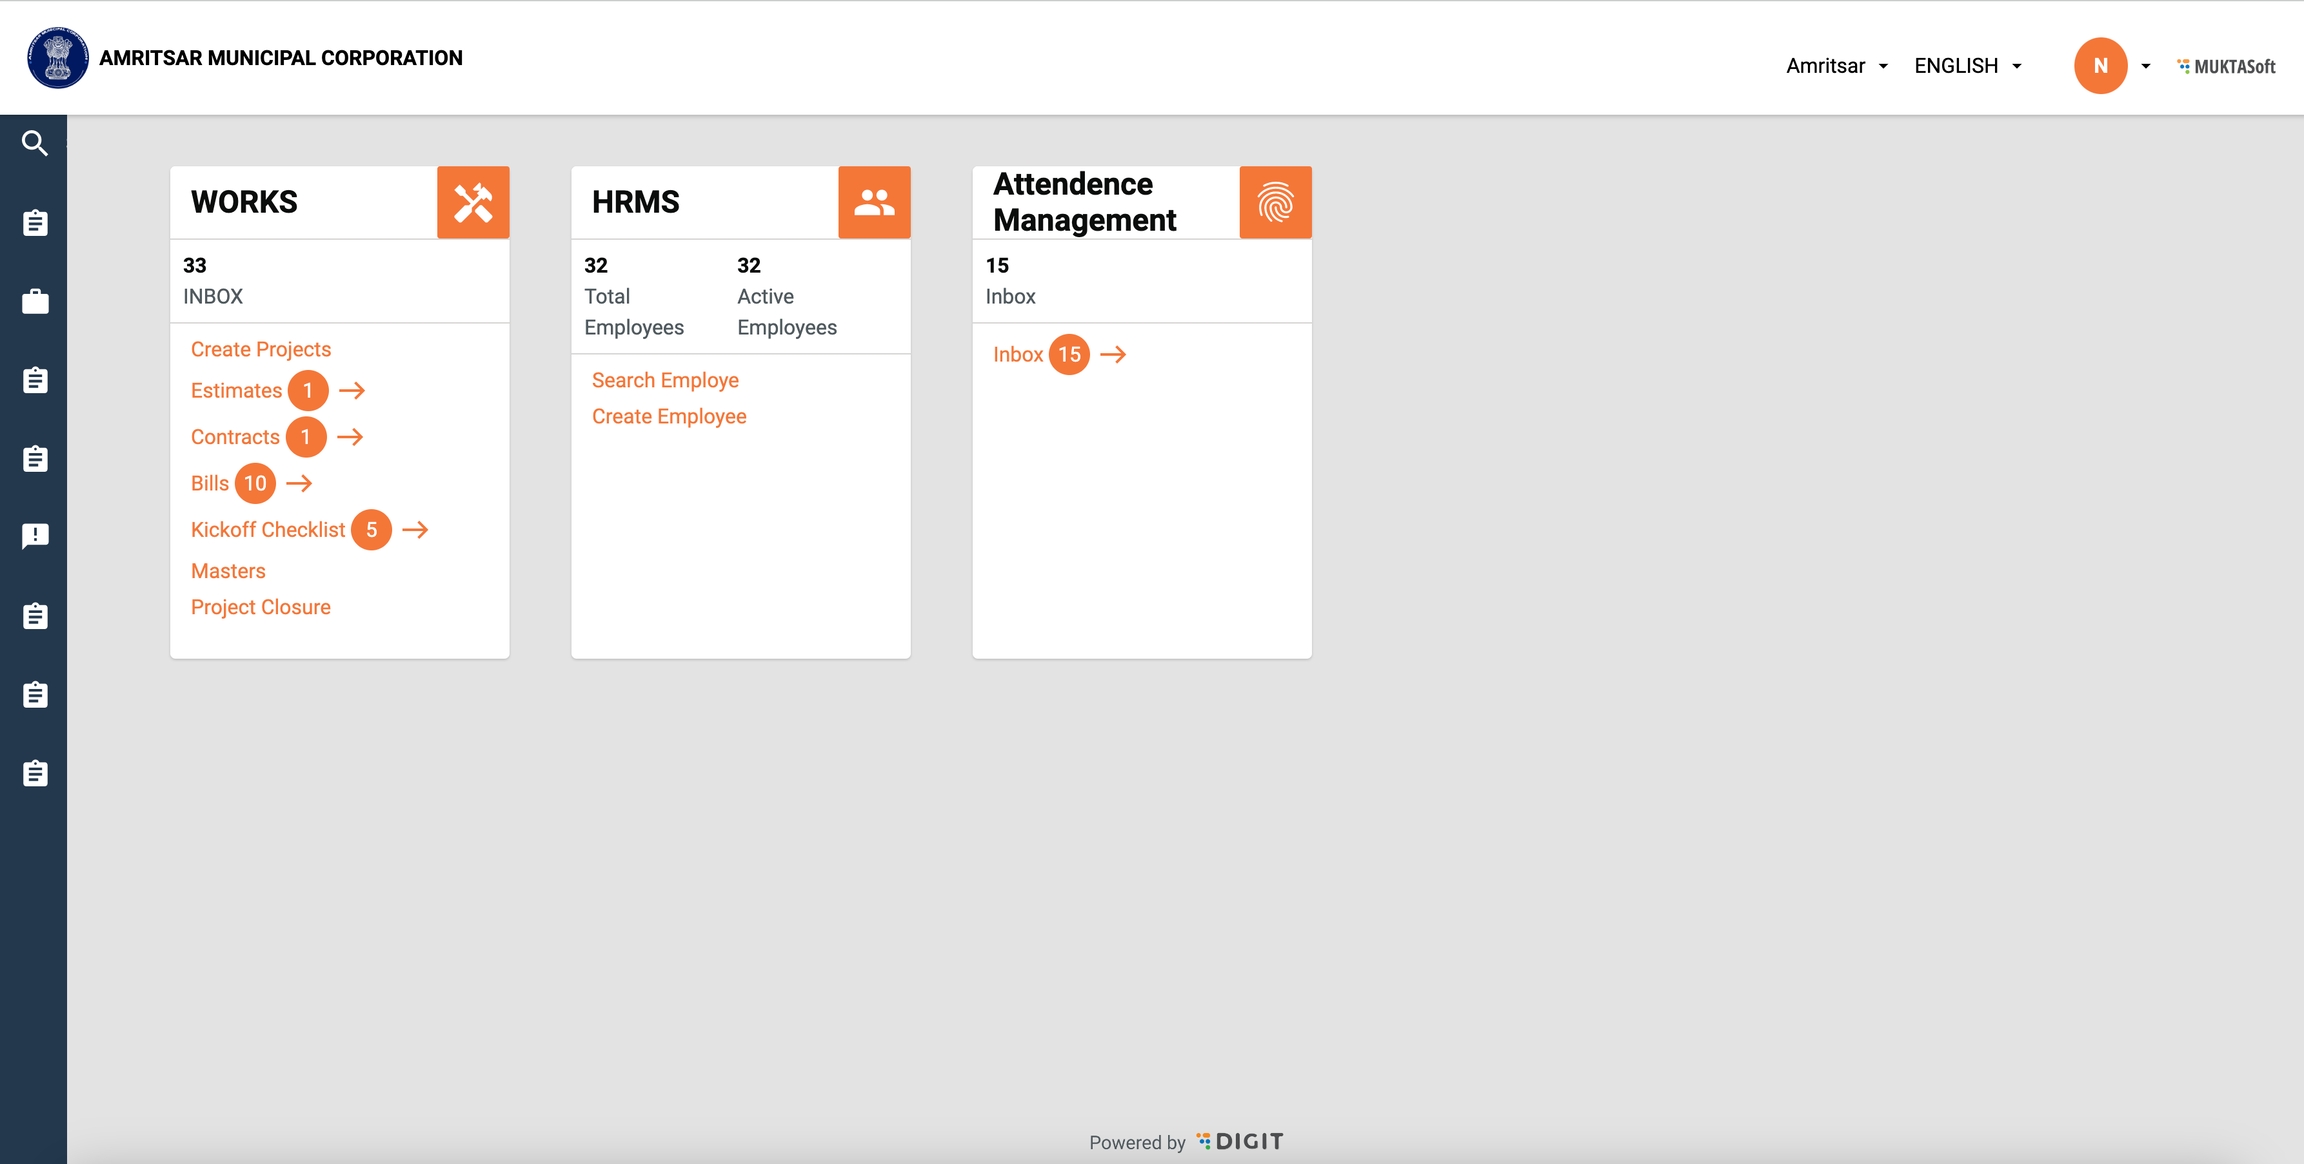This screenshot has height=1164, width=2304.
Task: Open the Bills arrow icon
Action: point(299,484)
